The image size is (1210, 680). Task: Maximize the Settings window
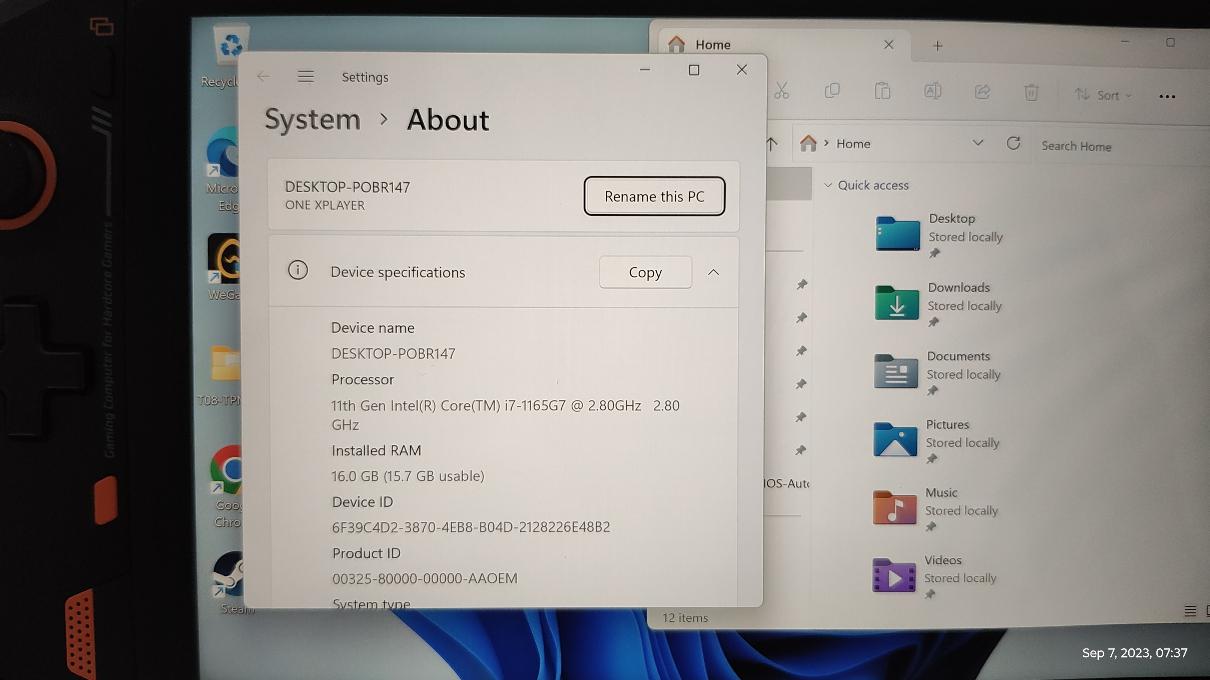click(x=694, y=70)
